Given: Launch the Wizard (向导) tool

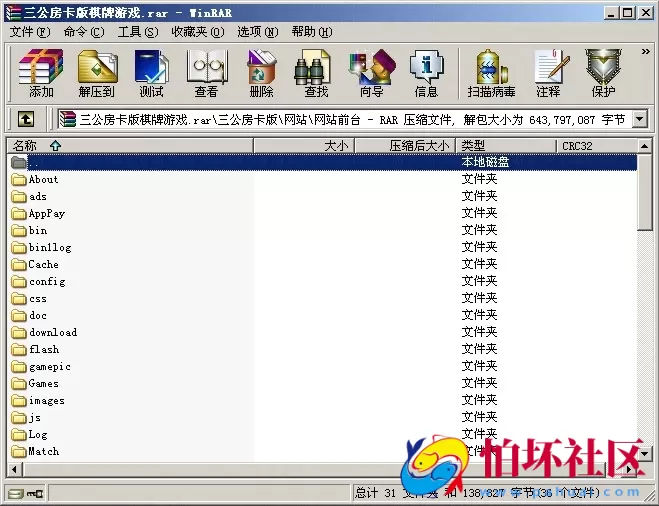Looking at the screenshot, I should pyautogui.click(x=372, y=74).
